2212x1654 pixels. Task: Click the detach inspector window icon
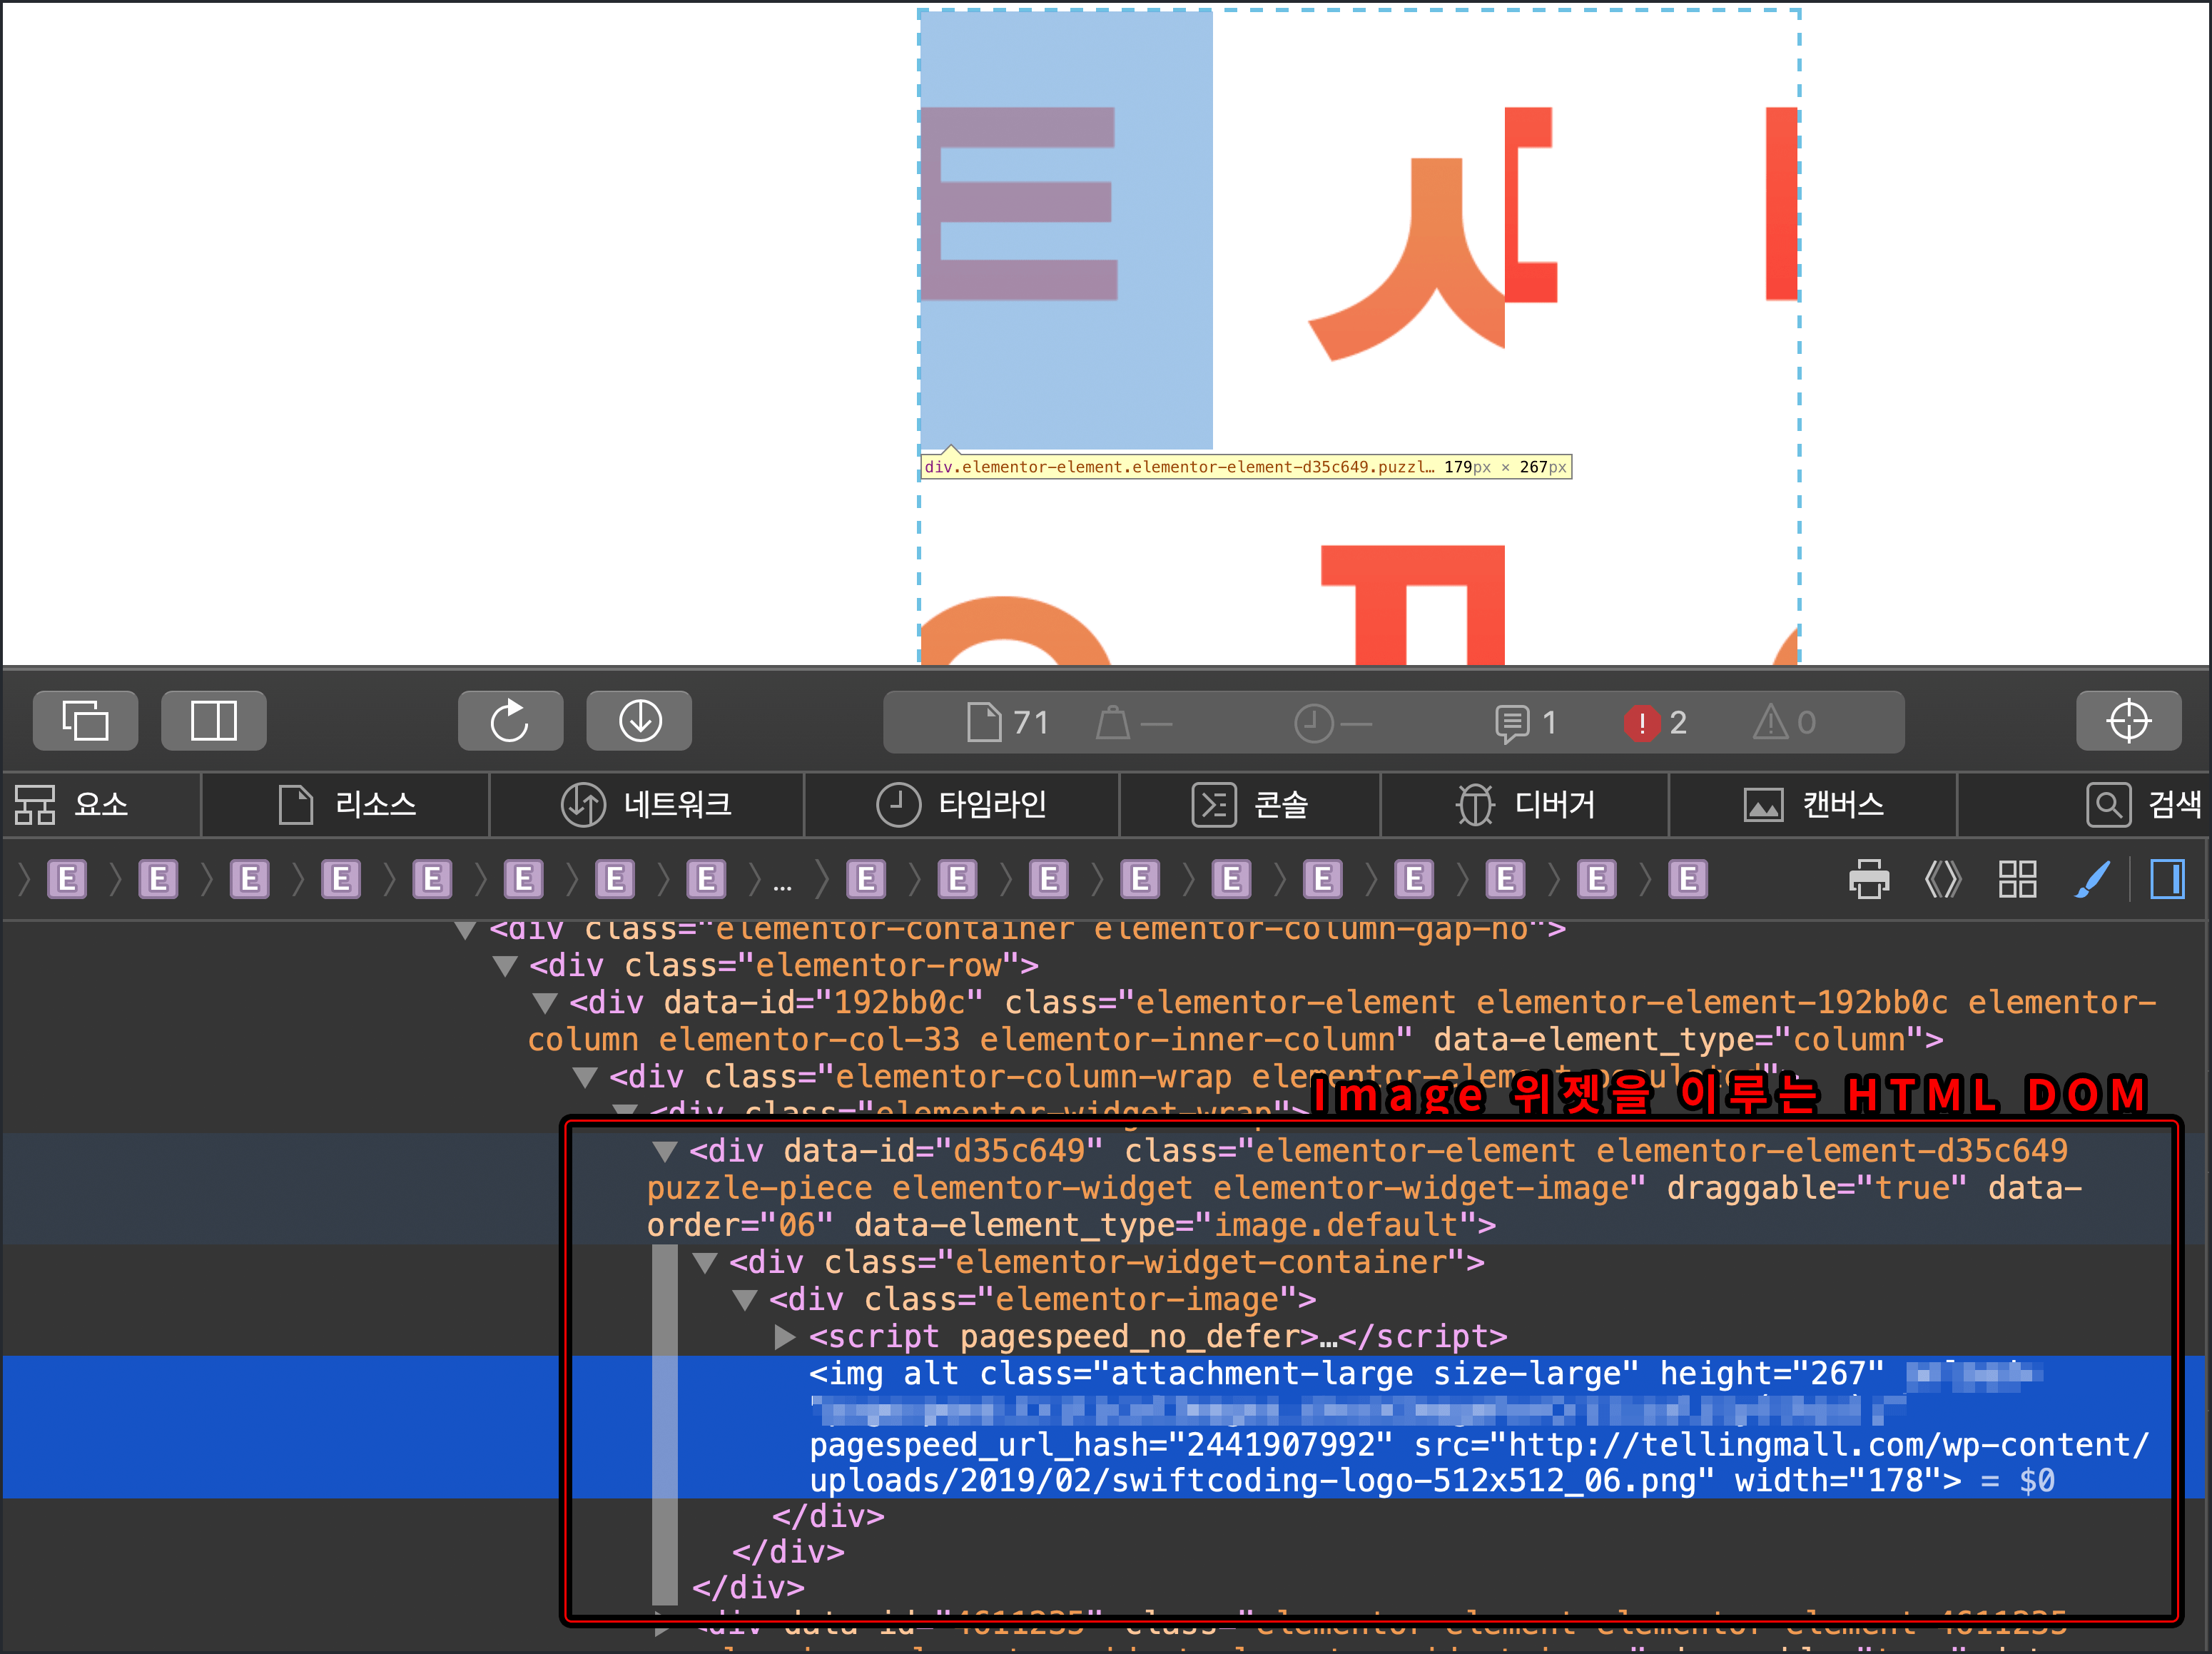86,721
